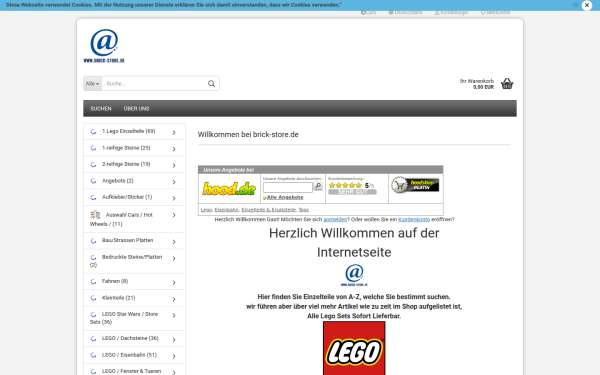Open the ÜBER UNS menu item
The height and width of the screenshot is (375, 600).
136,109
